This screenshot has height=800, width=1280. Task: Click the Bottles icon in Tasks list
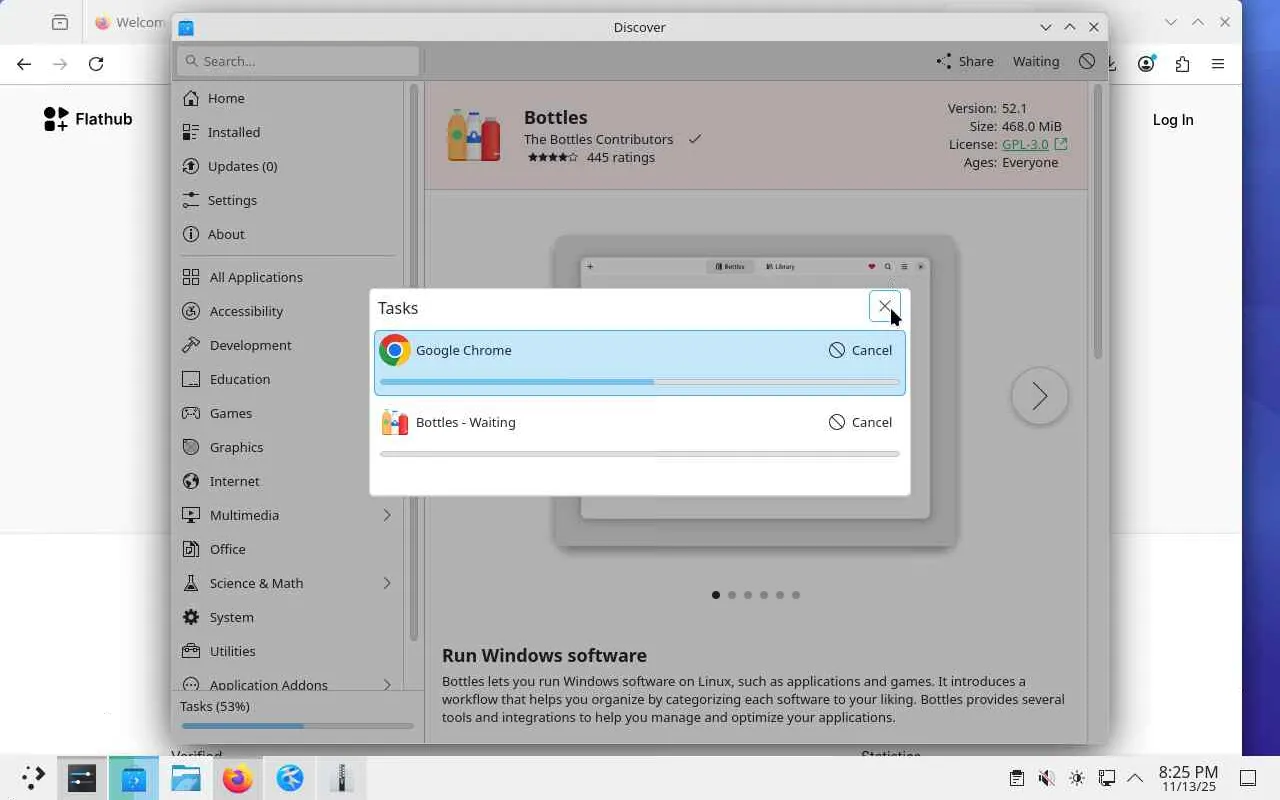coord(395,422)
